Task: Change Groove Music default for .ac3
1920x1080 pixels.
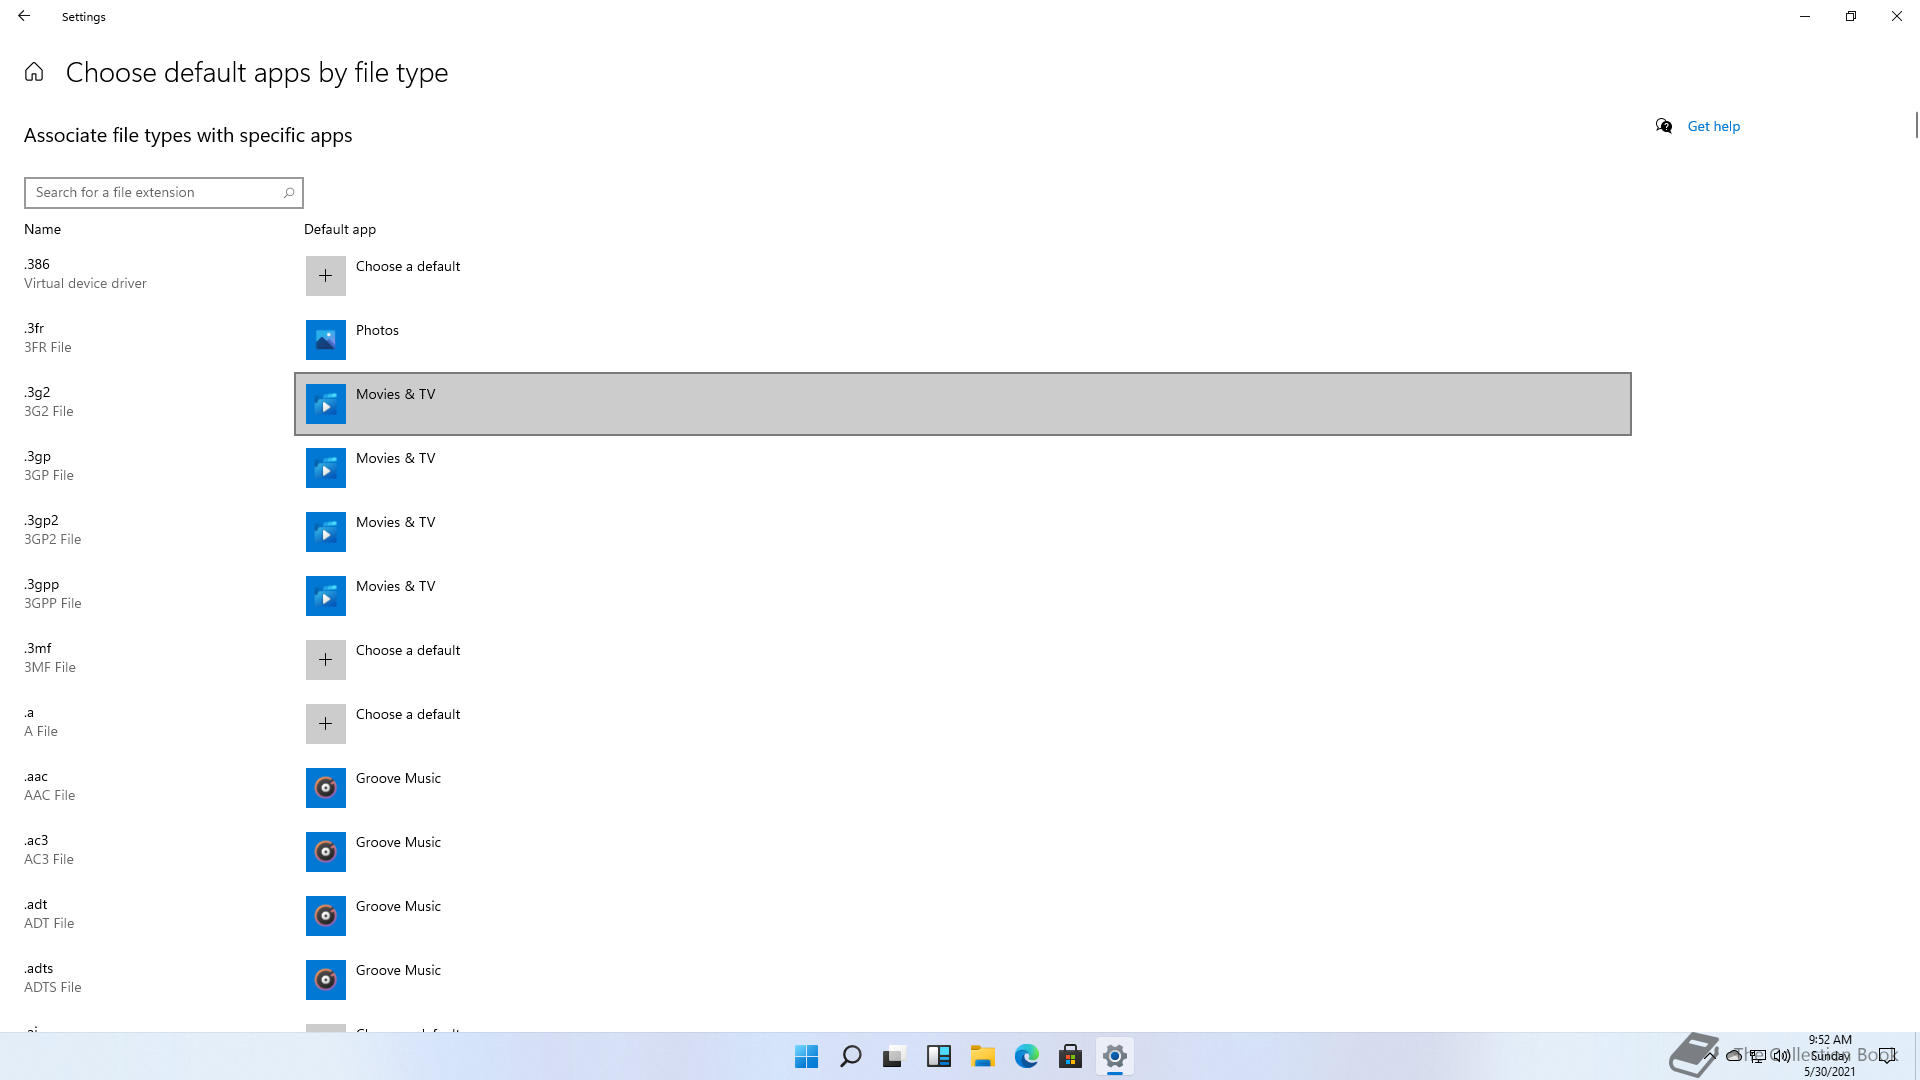Action: 398,842
